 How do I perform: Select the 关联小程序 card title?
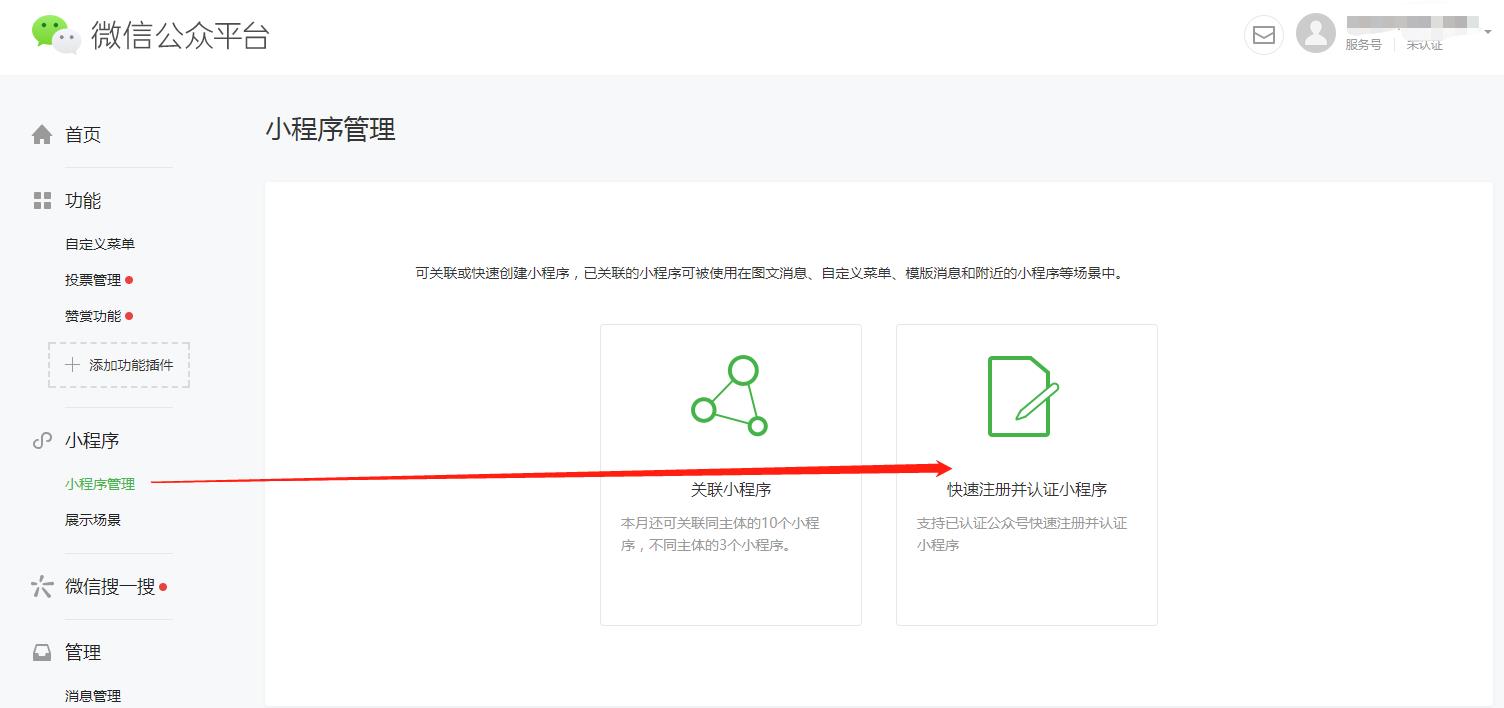pyautogui.click(x=731, y=490)
